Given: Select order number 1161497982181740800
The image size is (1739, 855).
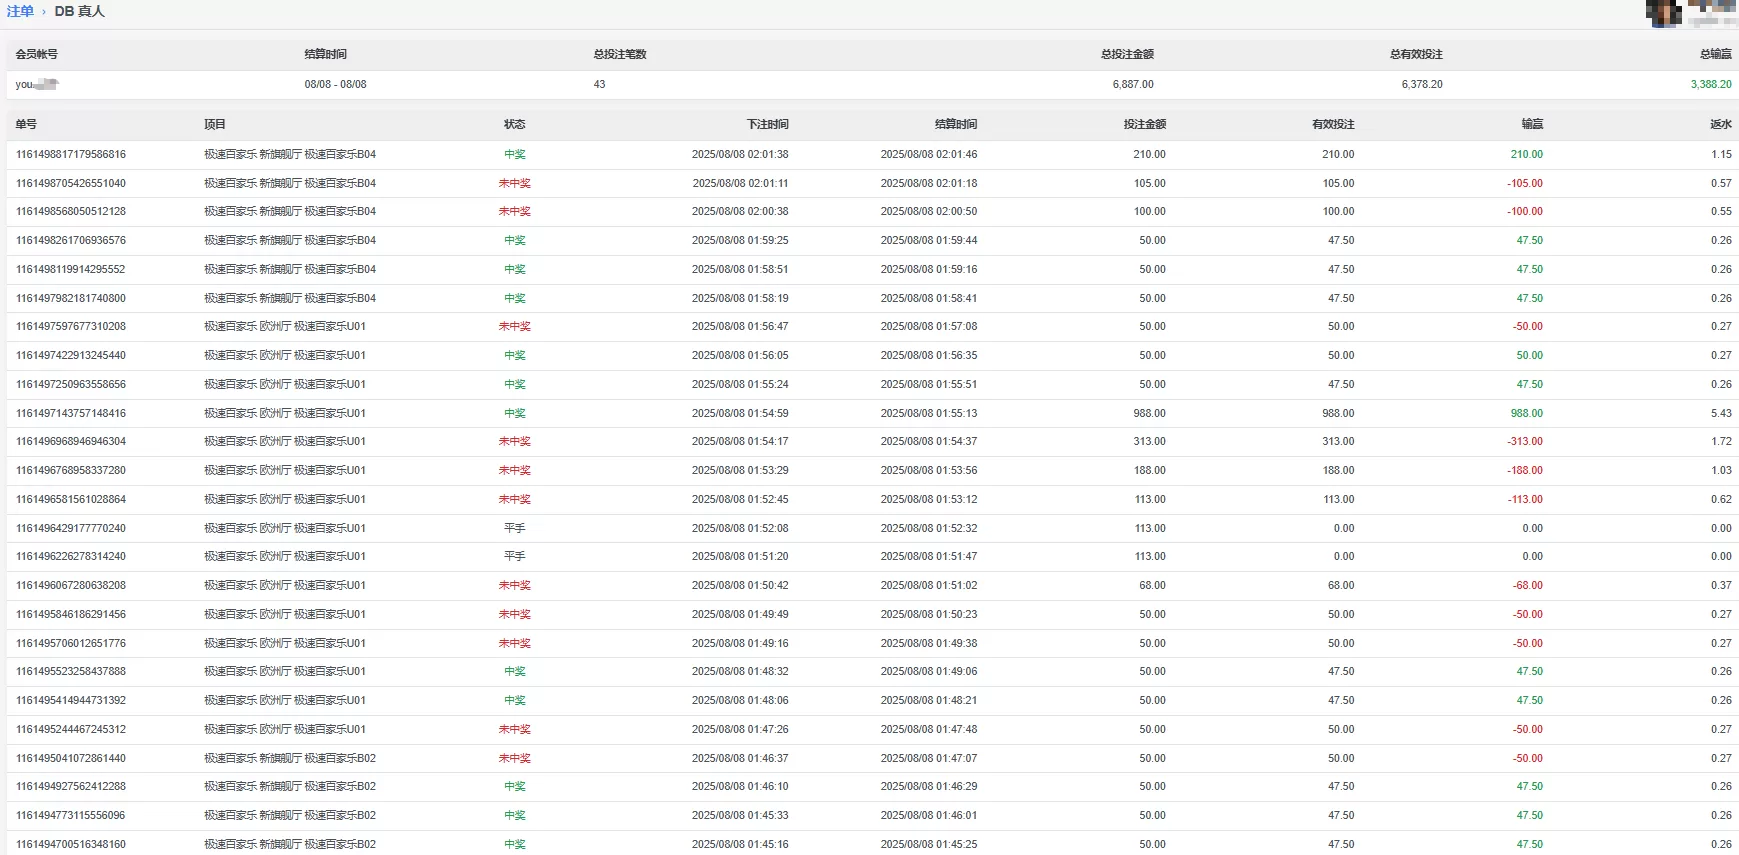Looking at the screenshot, I should coord(71,298).
